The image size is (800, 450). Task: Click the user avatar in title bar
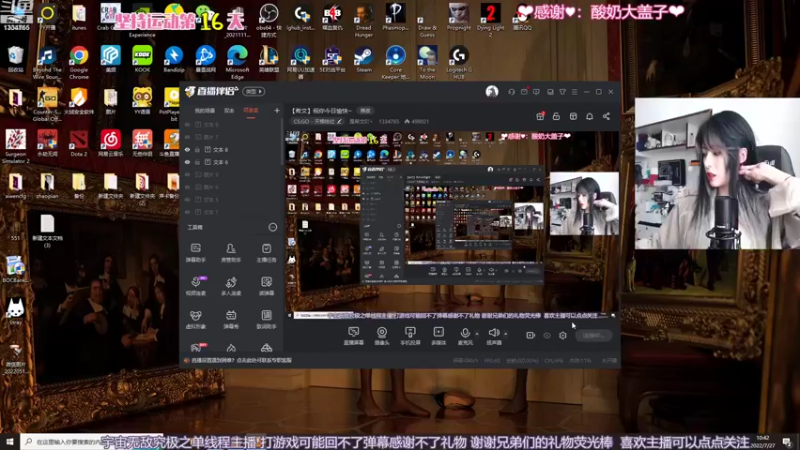tap(492, 91)
